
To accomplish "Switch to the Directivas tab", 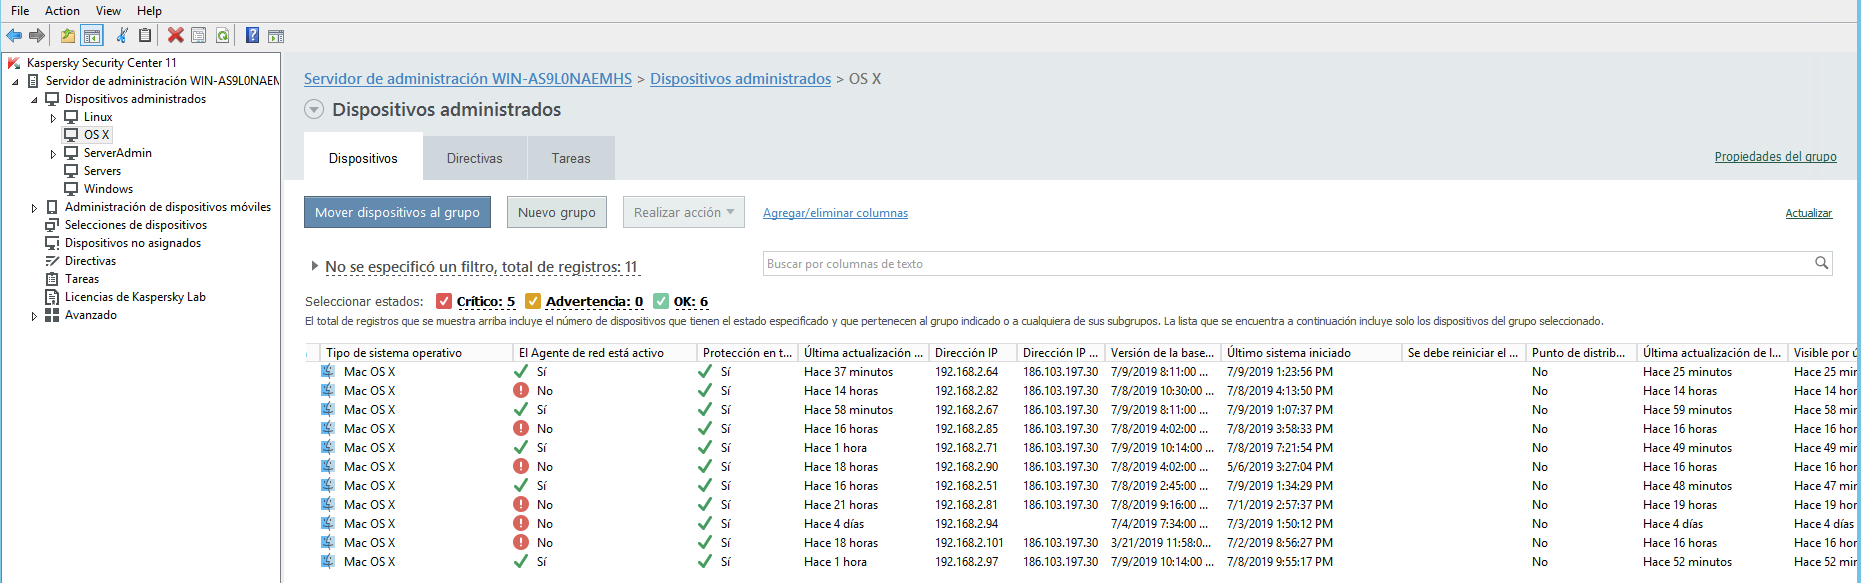I will 474,158.
